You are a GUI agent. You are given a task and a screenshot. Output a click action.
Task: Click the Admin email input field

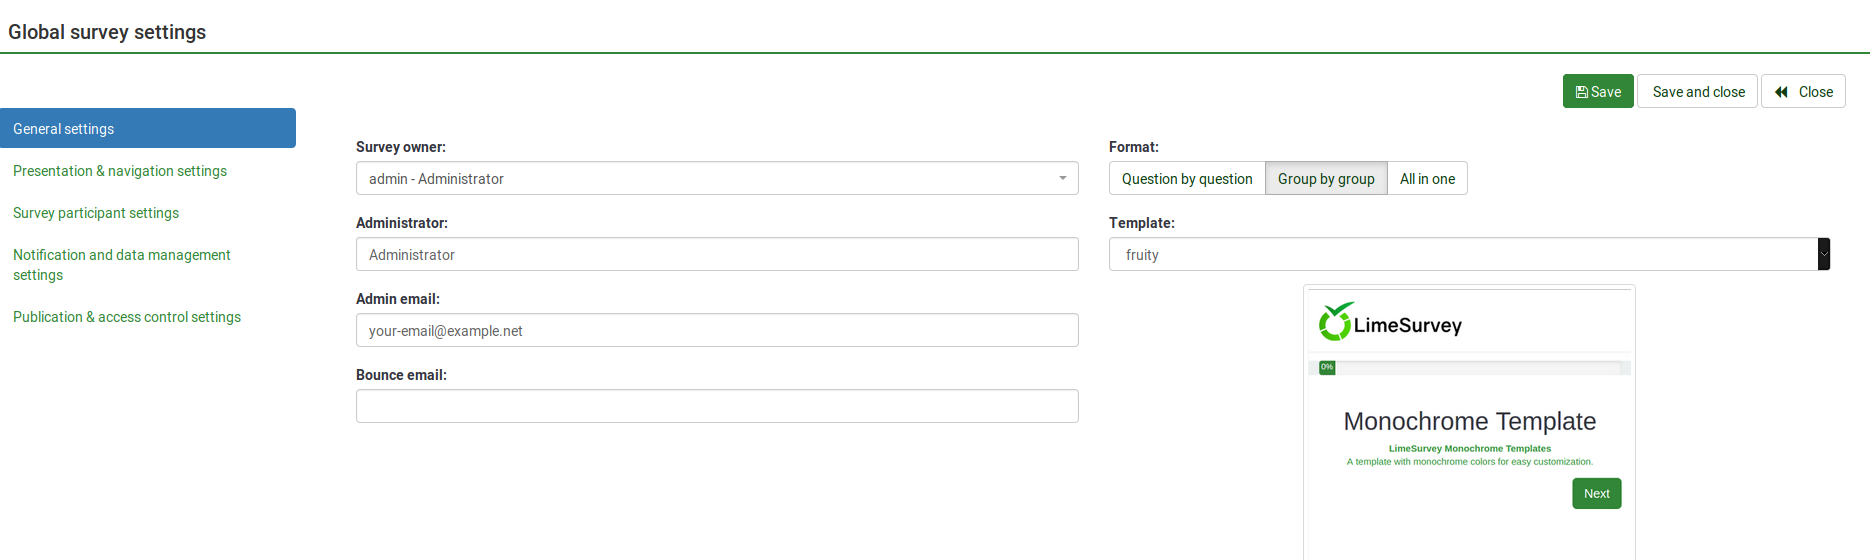pos(716,331)
